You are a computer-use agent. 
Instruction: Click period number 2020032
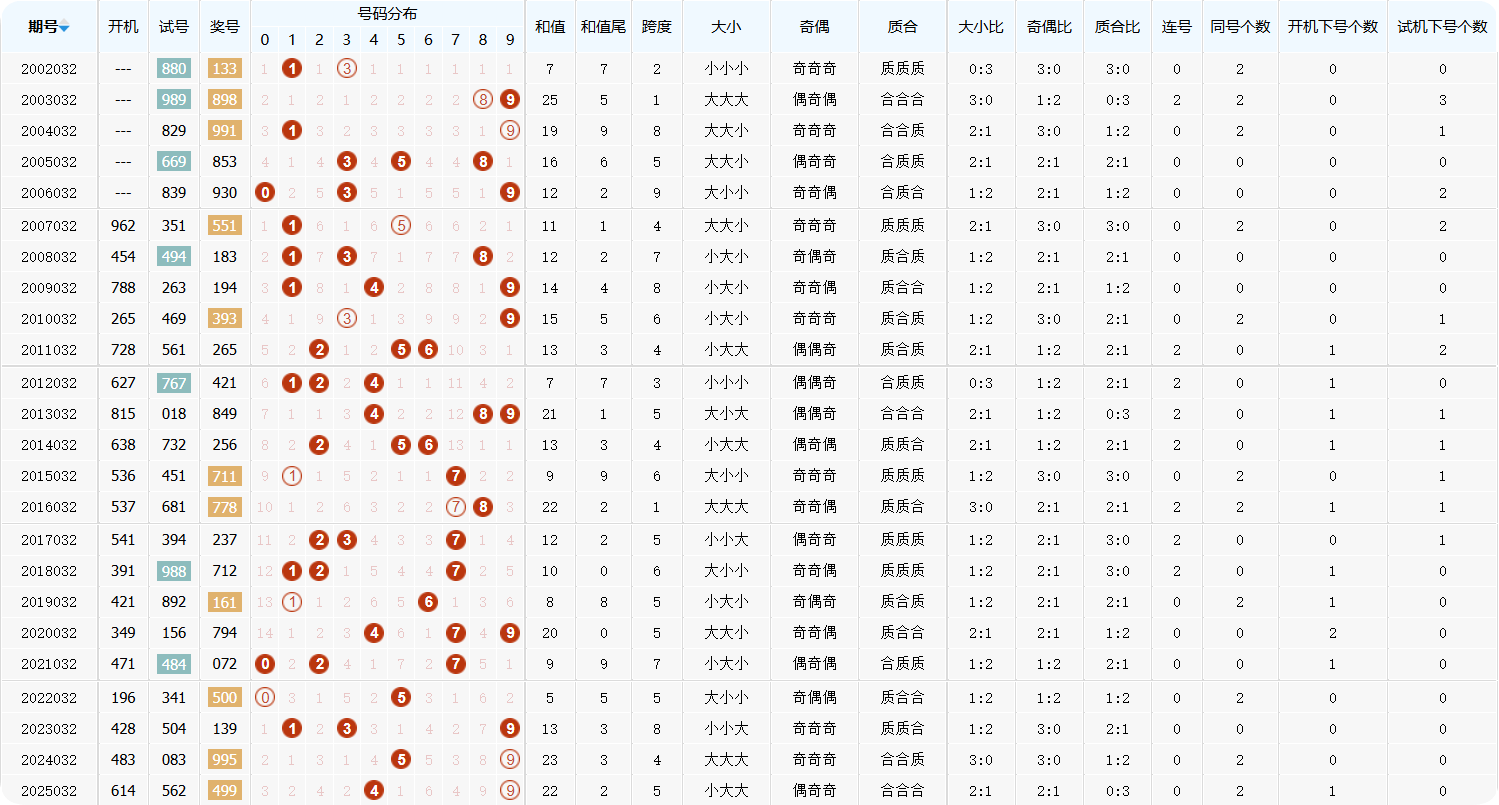point(49,634)
